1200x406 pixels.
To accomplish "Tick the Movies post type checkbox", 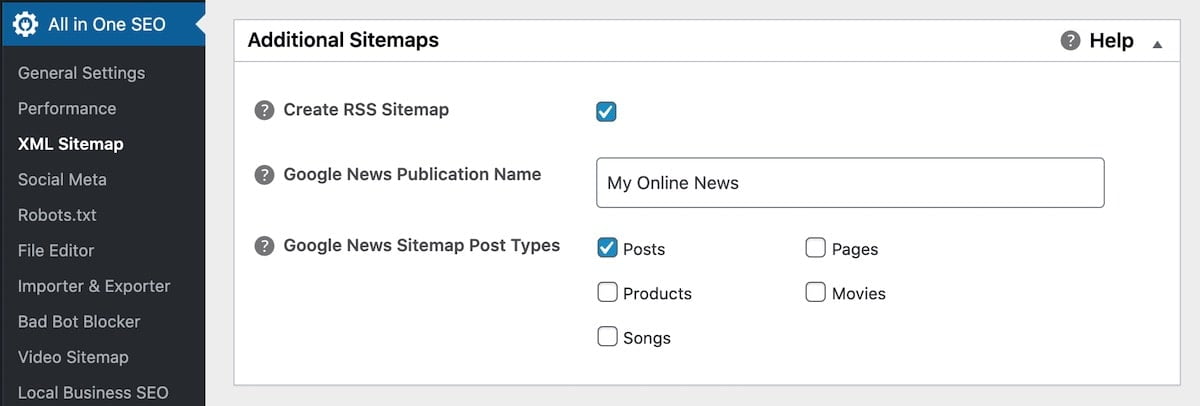I will (x=815, y=292).
